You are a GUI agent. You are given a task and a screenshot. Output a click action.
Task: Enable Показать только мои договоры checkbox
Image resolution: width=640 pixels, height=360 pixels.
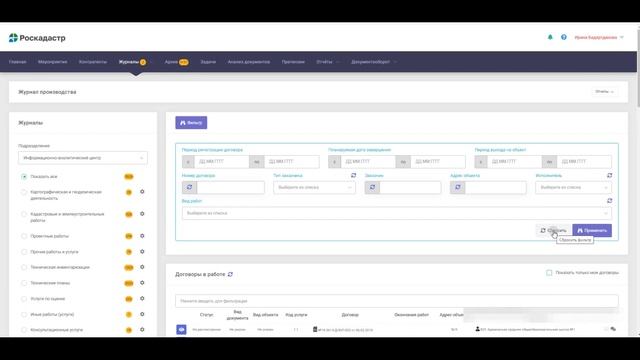[549, 272]
